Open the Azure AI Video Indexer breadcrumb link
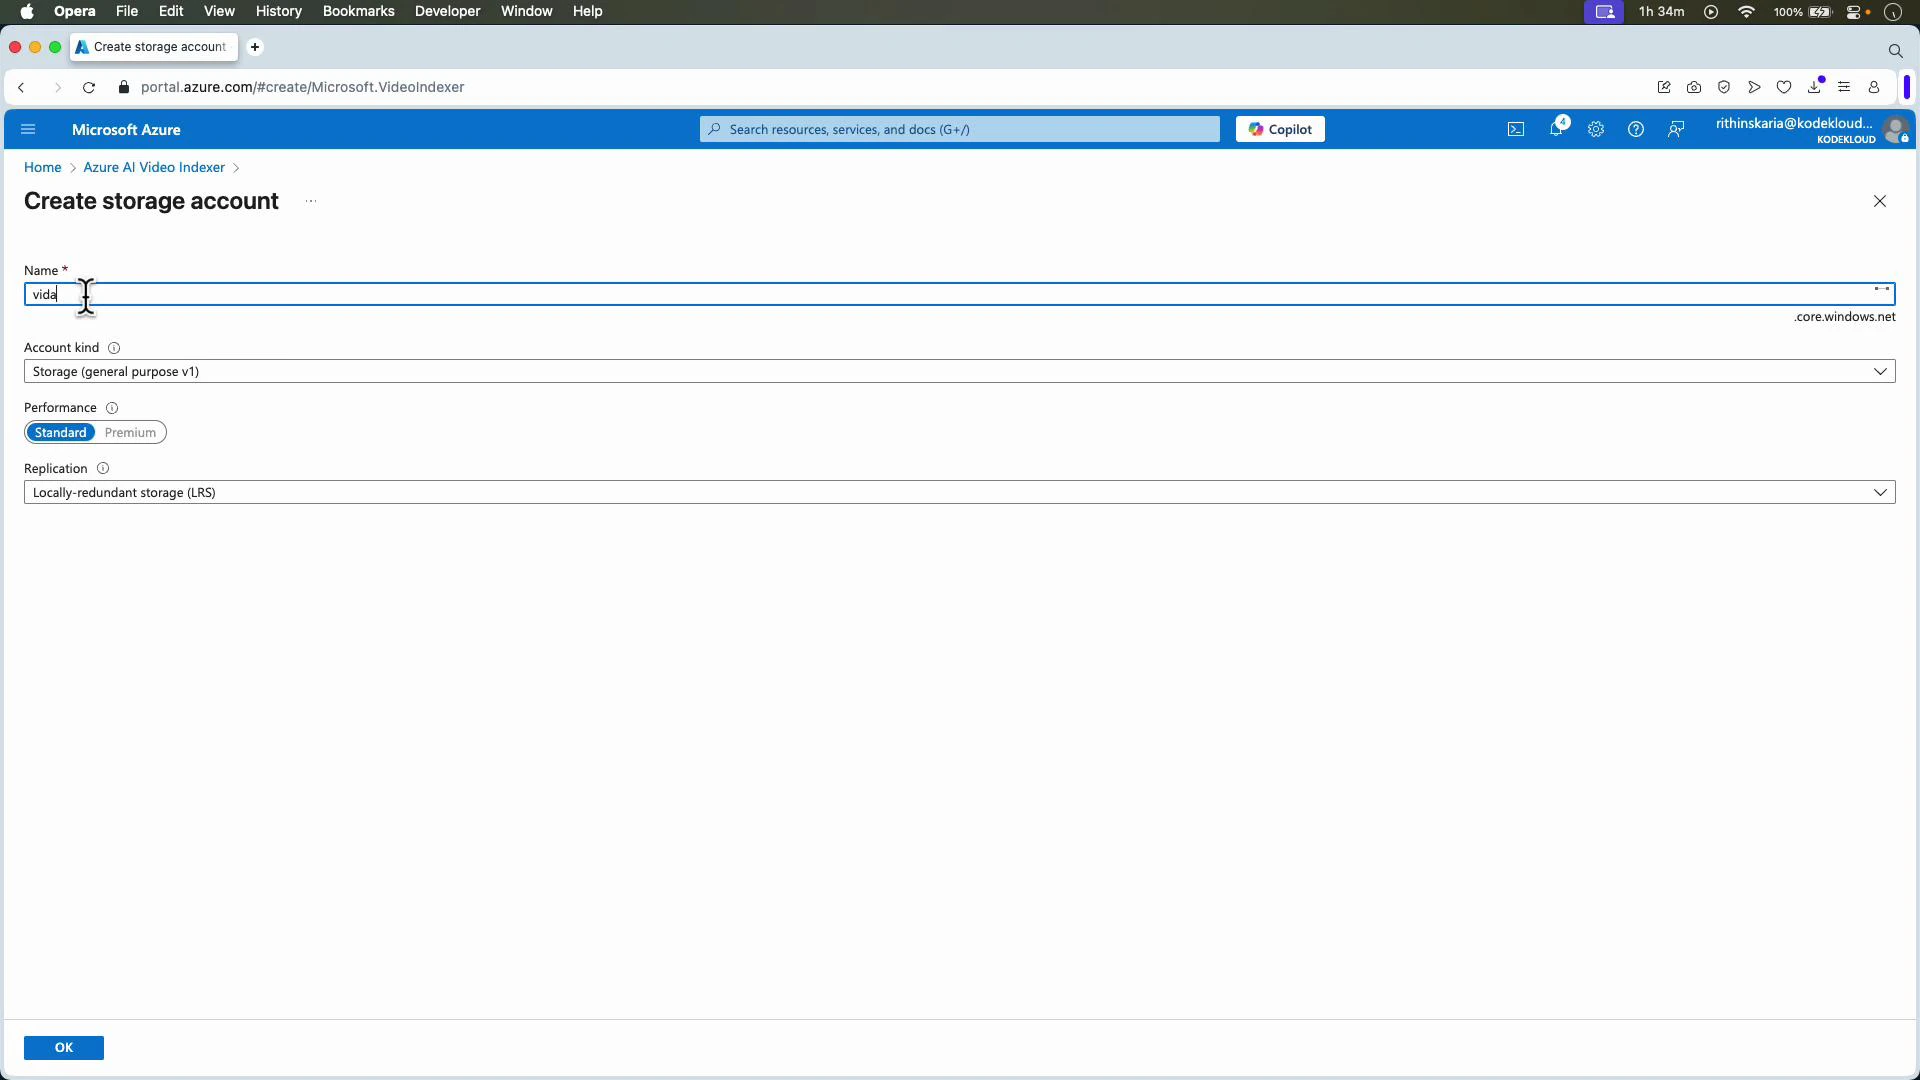1920x1080 pixels. click(x=154, y=167)
